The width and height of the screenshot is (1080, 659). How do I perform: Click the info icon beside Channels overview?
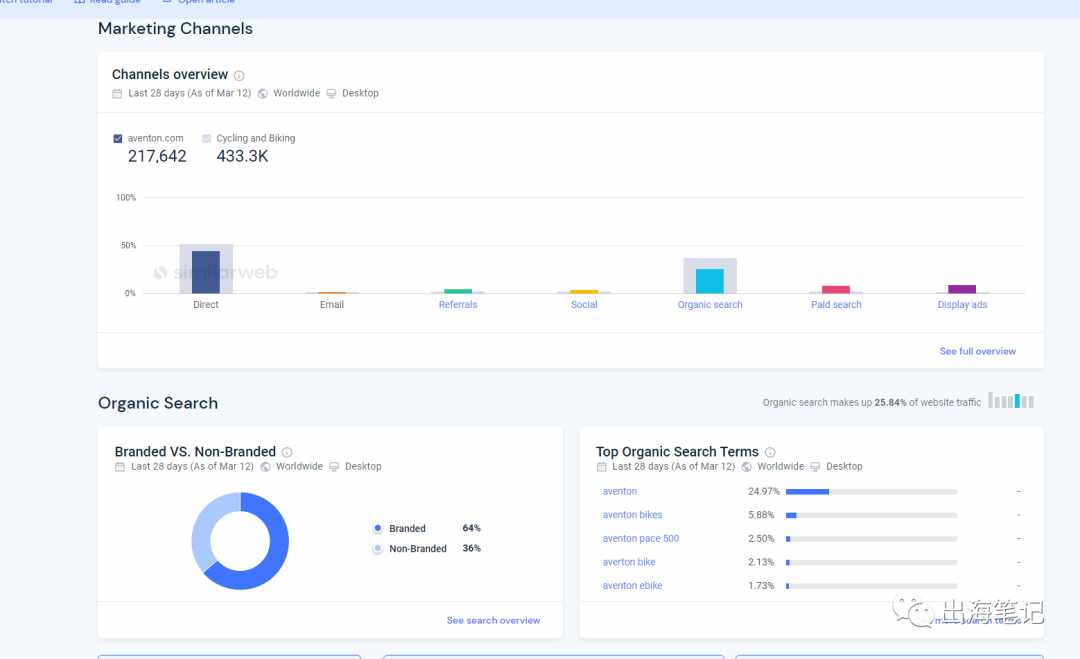tap(239, 76)
